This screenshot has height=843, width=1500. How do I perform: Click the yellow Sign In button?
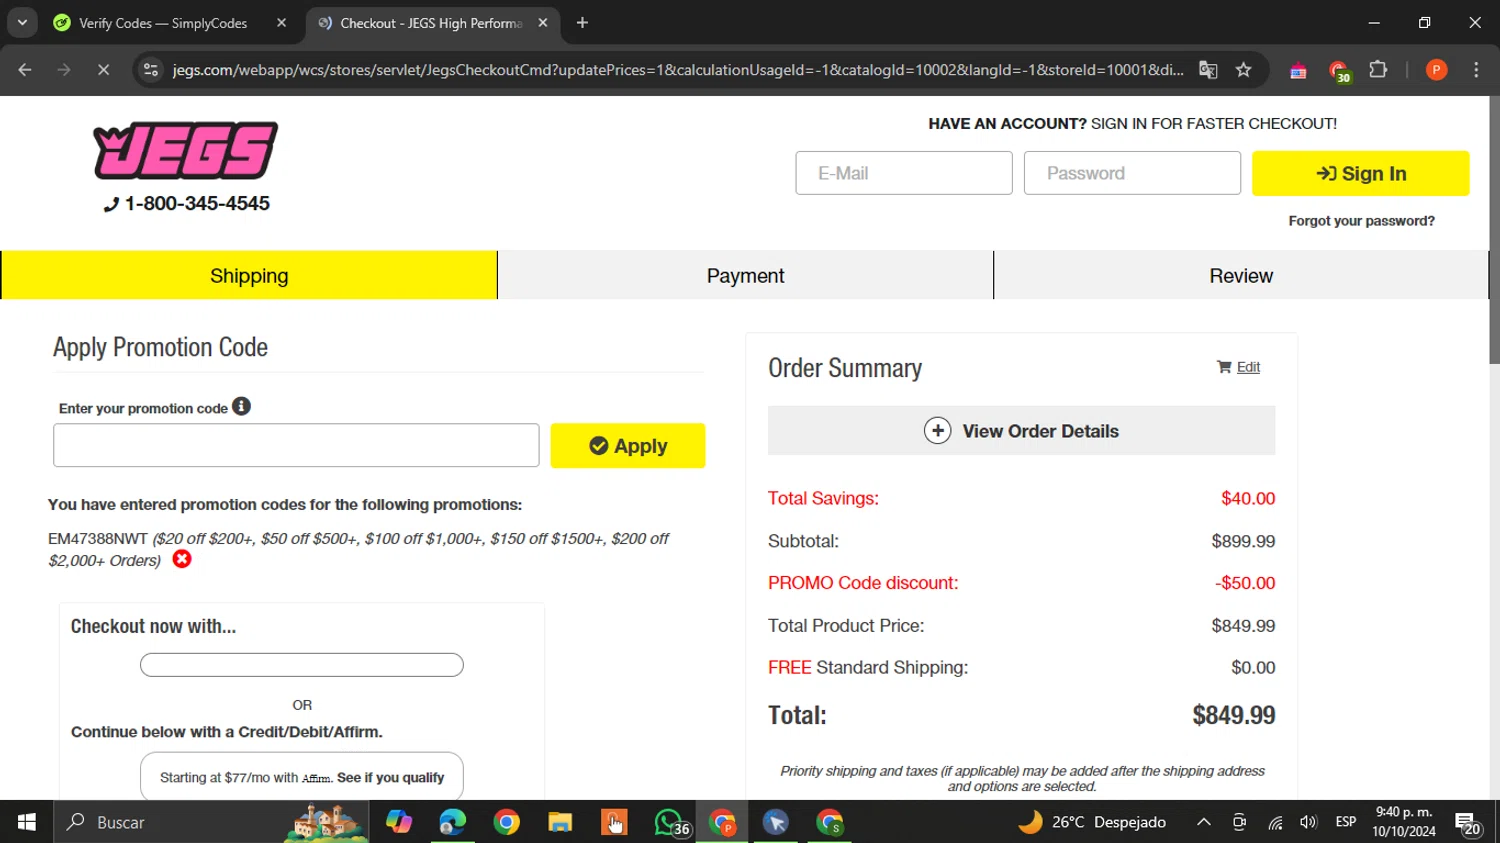click(1360, 173)
